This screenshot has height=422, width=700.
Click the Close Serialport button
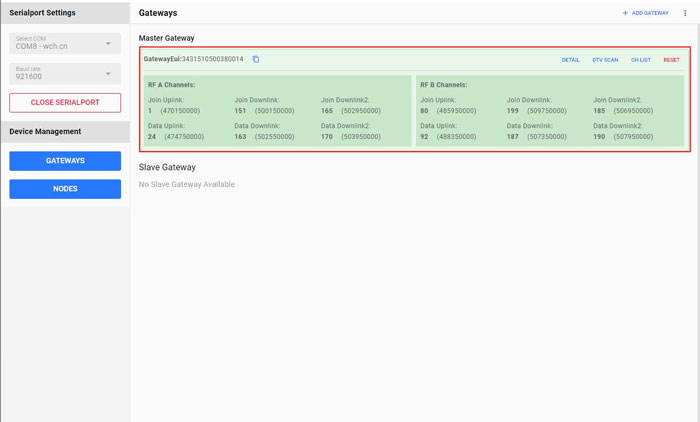(x=65, y=103)
